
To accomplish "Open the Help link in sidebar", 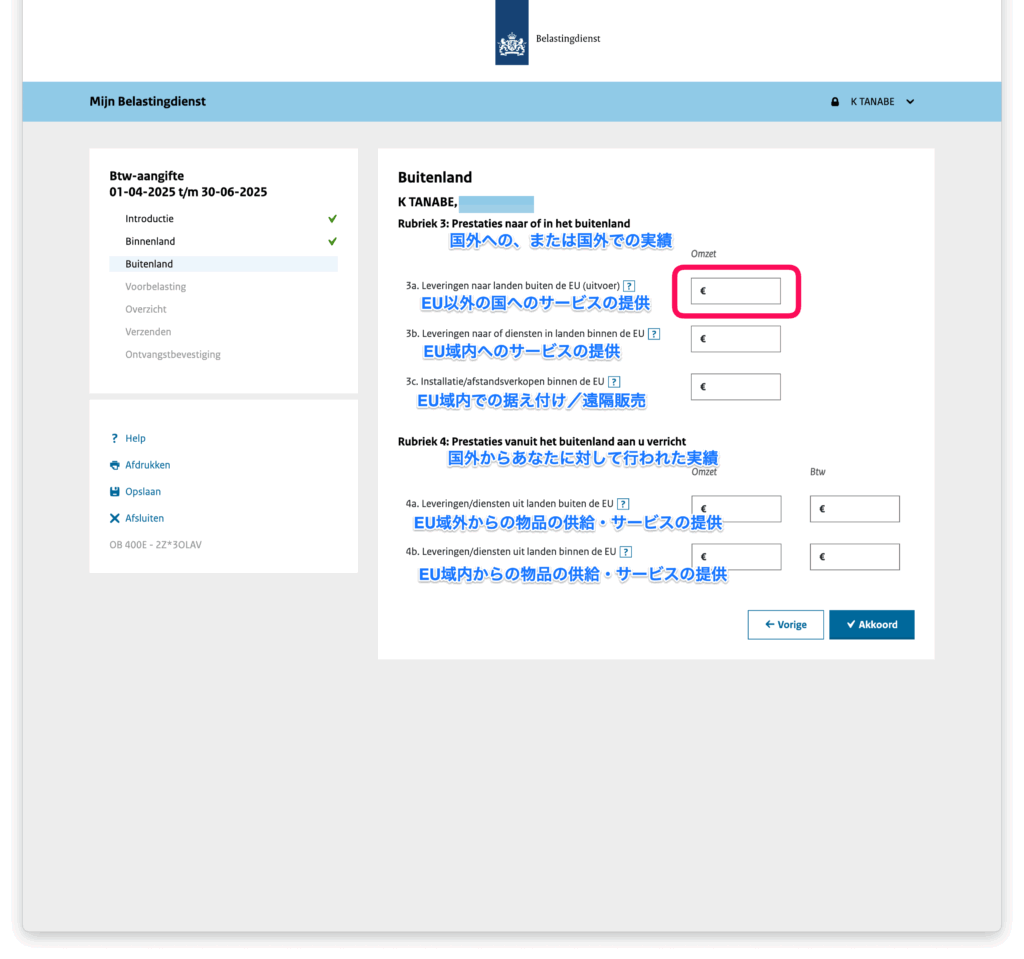I will (135, 439).
